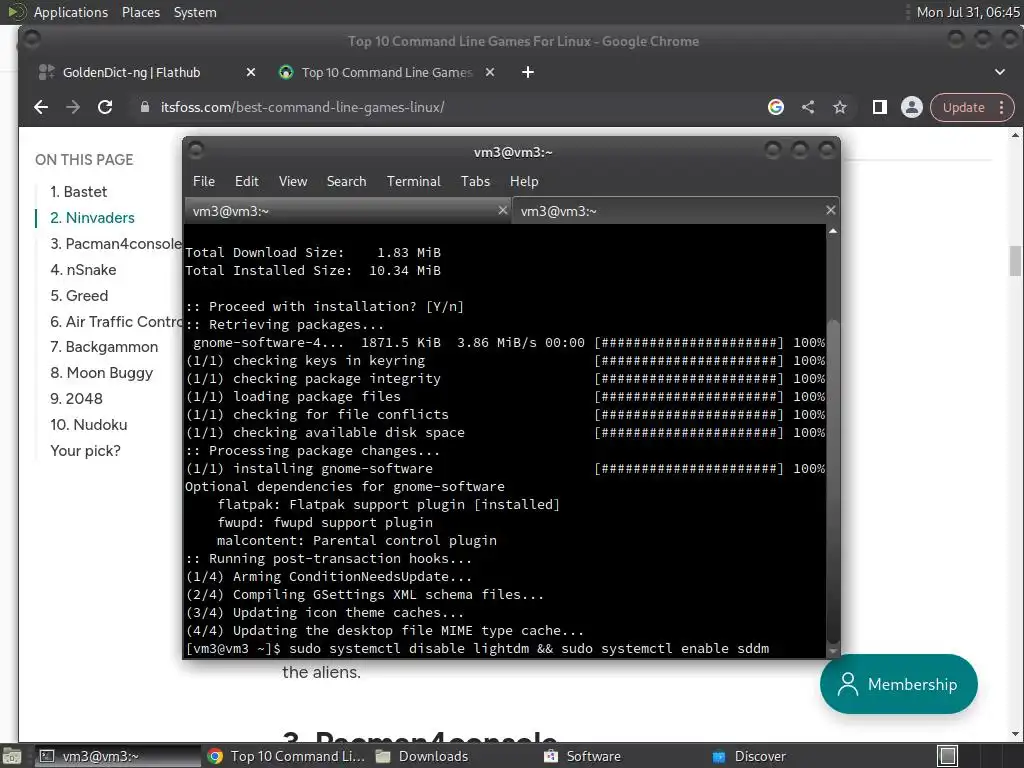Viewport: 1024px width, 768px height.
Task: Jump to 5. Greed section
Action: [x=79, y=296]
